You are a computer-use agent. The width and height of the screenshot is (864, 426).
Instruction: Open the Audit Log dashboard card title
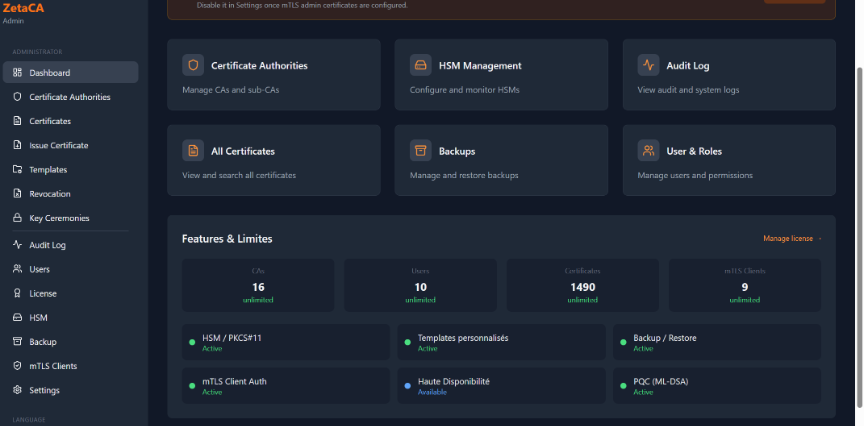point(688,66)
